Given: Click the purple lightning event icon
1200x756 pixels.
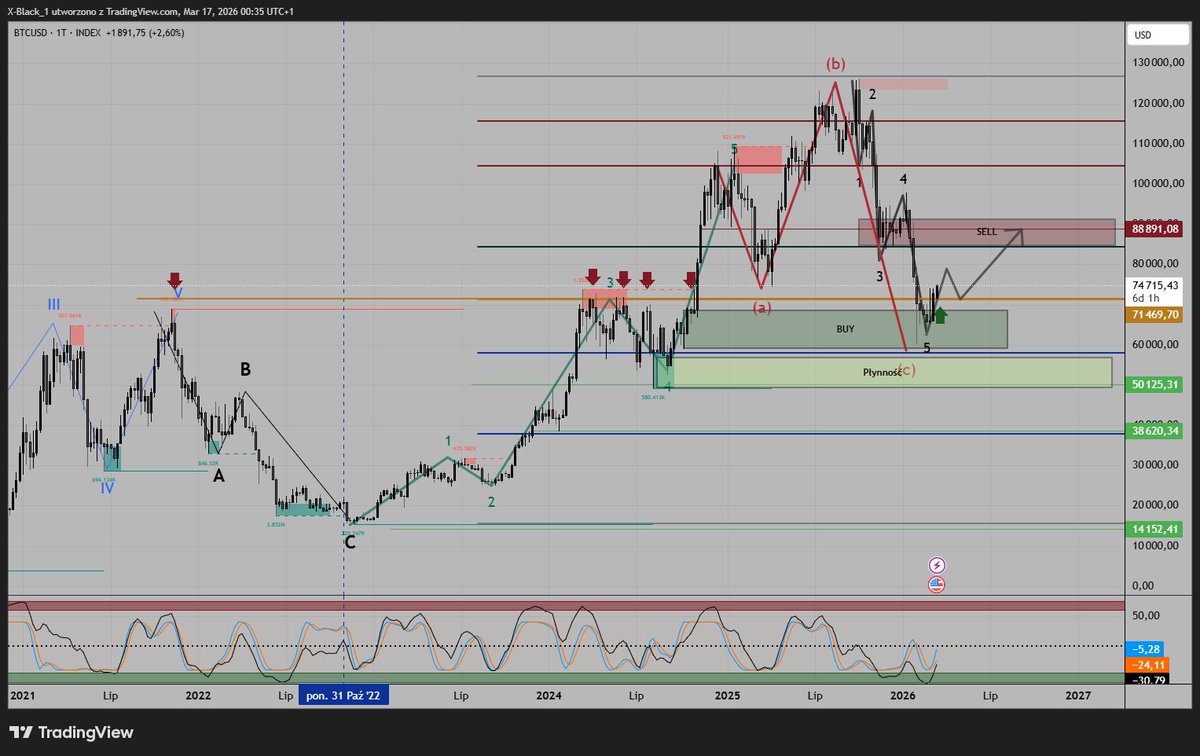Looking at the screenshot, I should (937, 566).
